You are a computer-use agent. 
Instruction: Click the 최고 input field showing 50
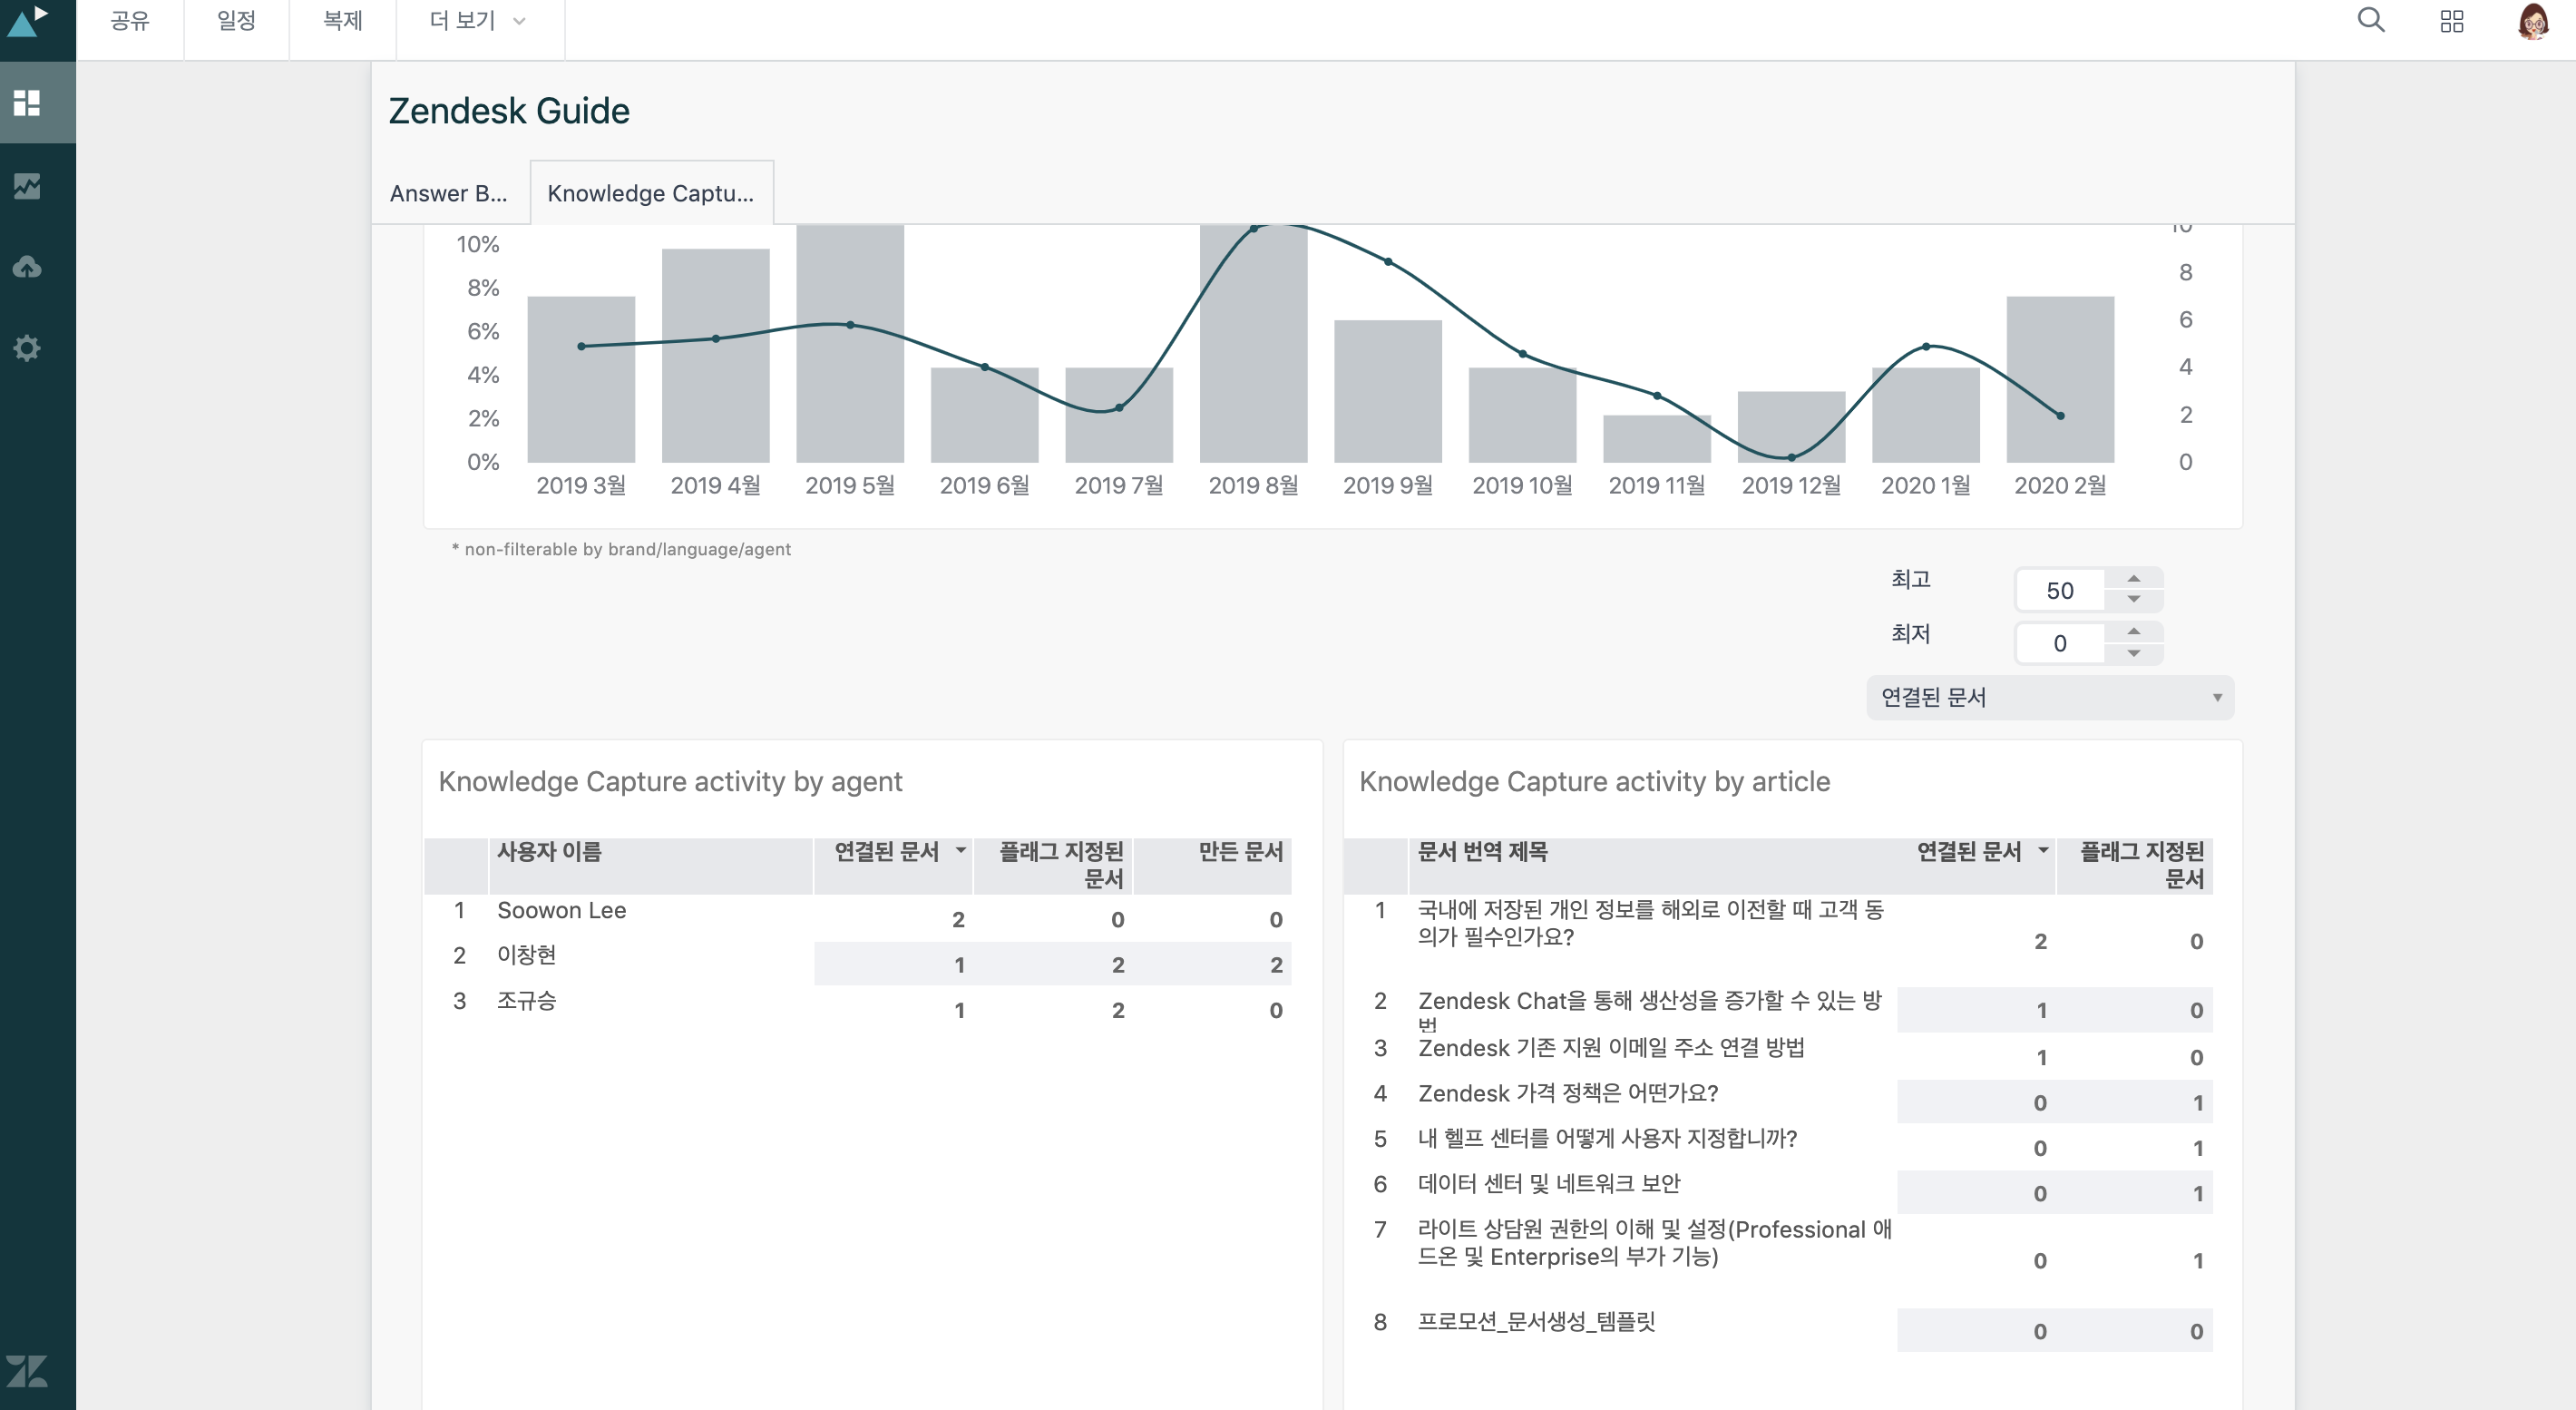[2060, 590]
